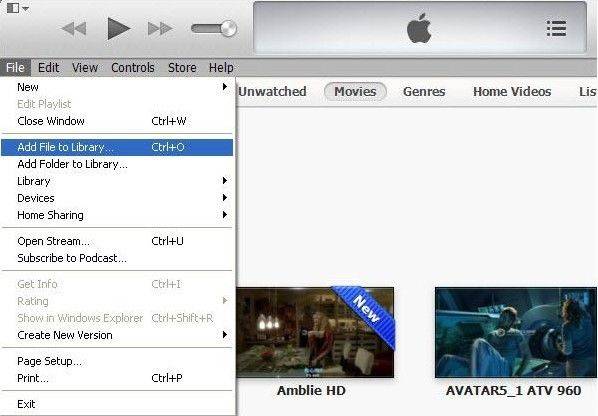Open the View menu
Image resolution: width=598 pixels, height=416 pixels.
pyautogui.click(x=85, y=67)
